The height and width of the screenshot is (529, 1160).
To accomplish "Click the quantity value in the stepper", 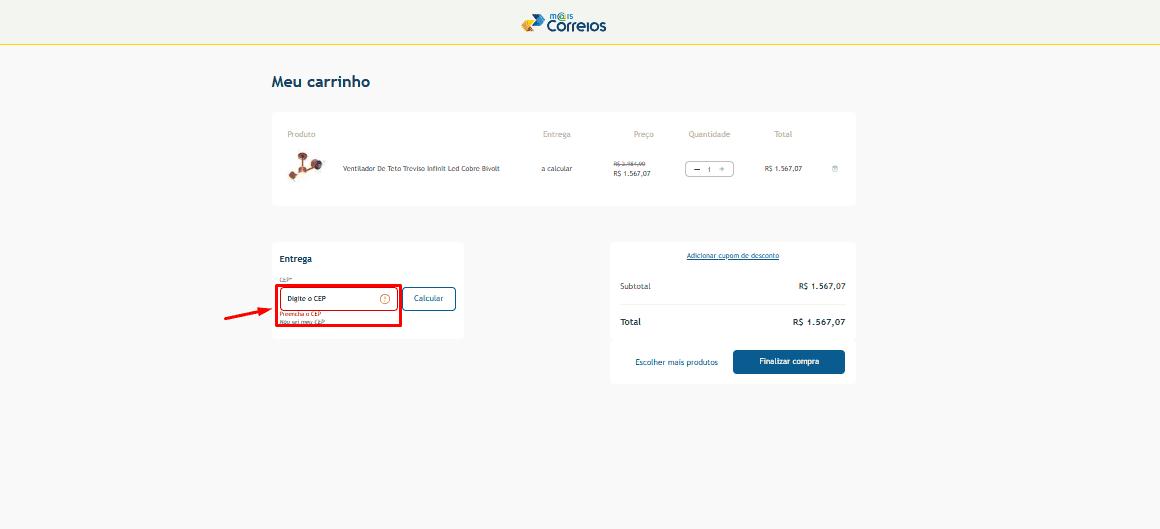I will [x=709, y=169].
